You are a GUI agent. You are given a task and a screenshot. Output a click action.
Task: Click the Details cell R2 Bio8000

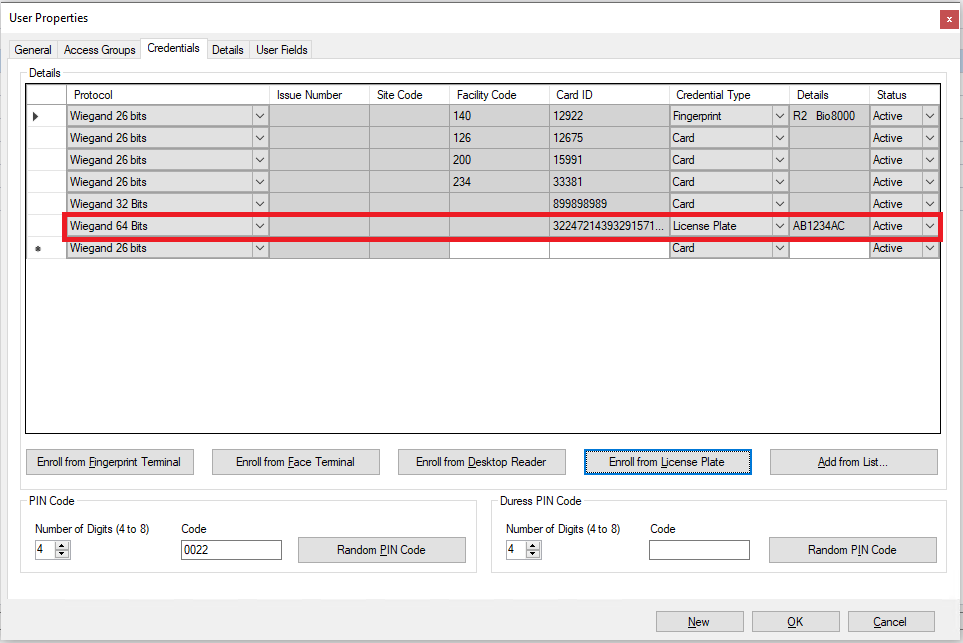click(830, 116)
